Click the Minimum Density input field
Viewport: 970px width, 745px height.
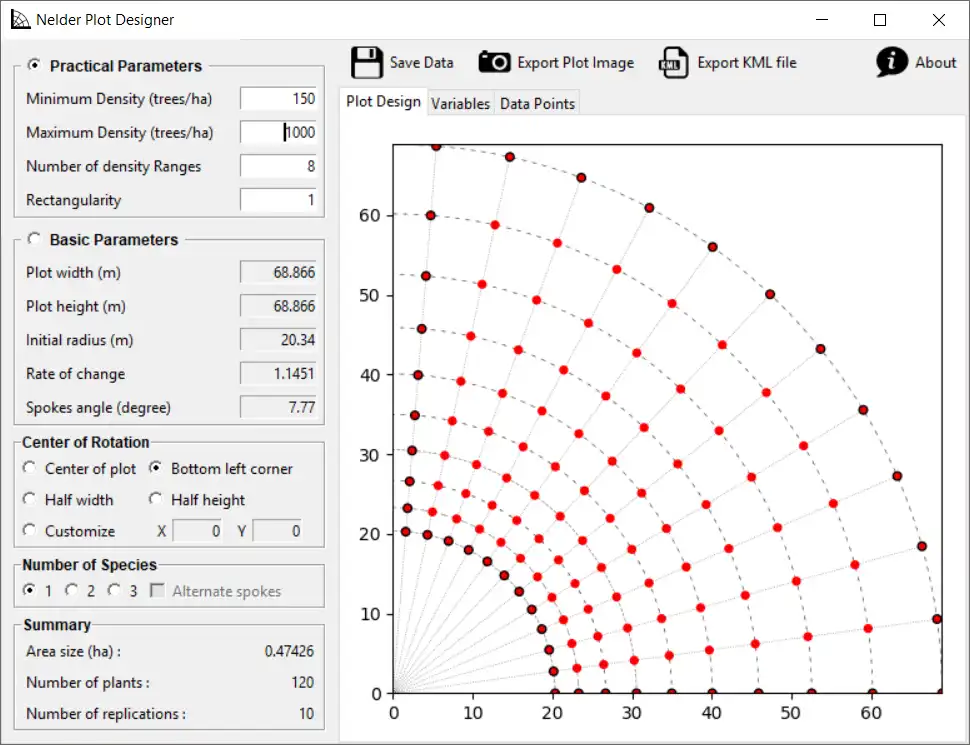(x=278, y=98)
